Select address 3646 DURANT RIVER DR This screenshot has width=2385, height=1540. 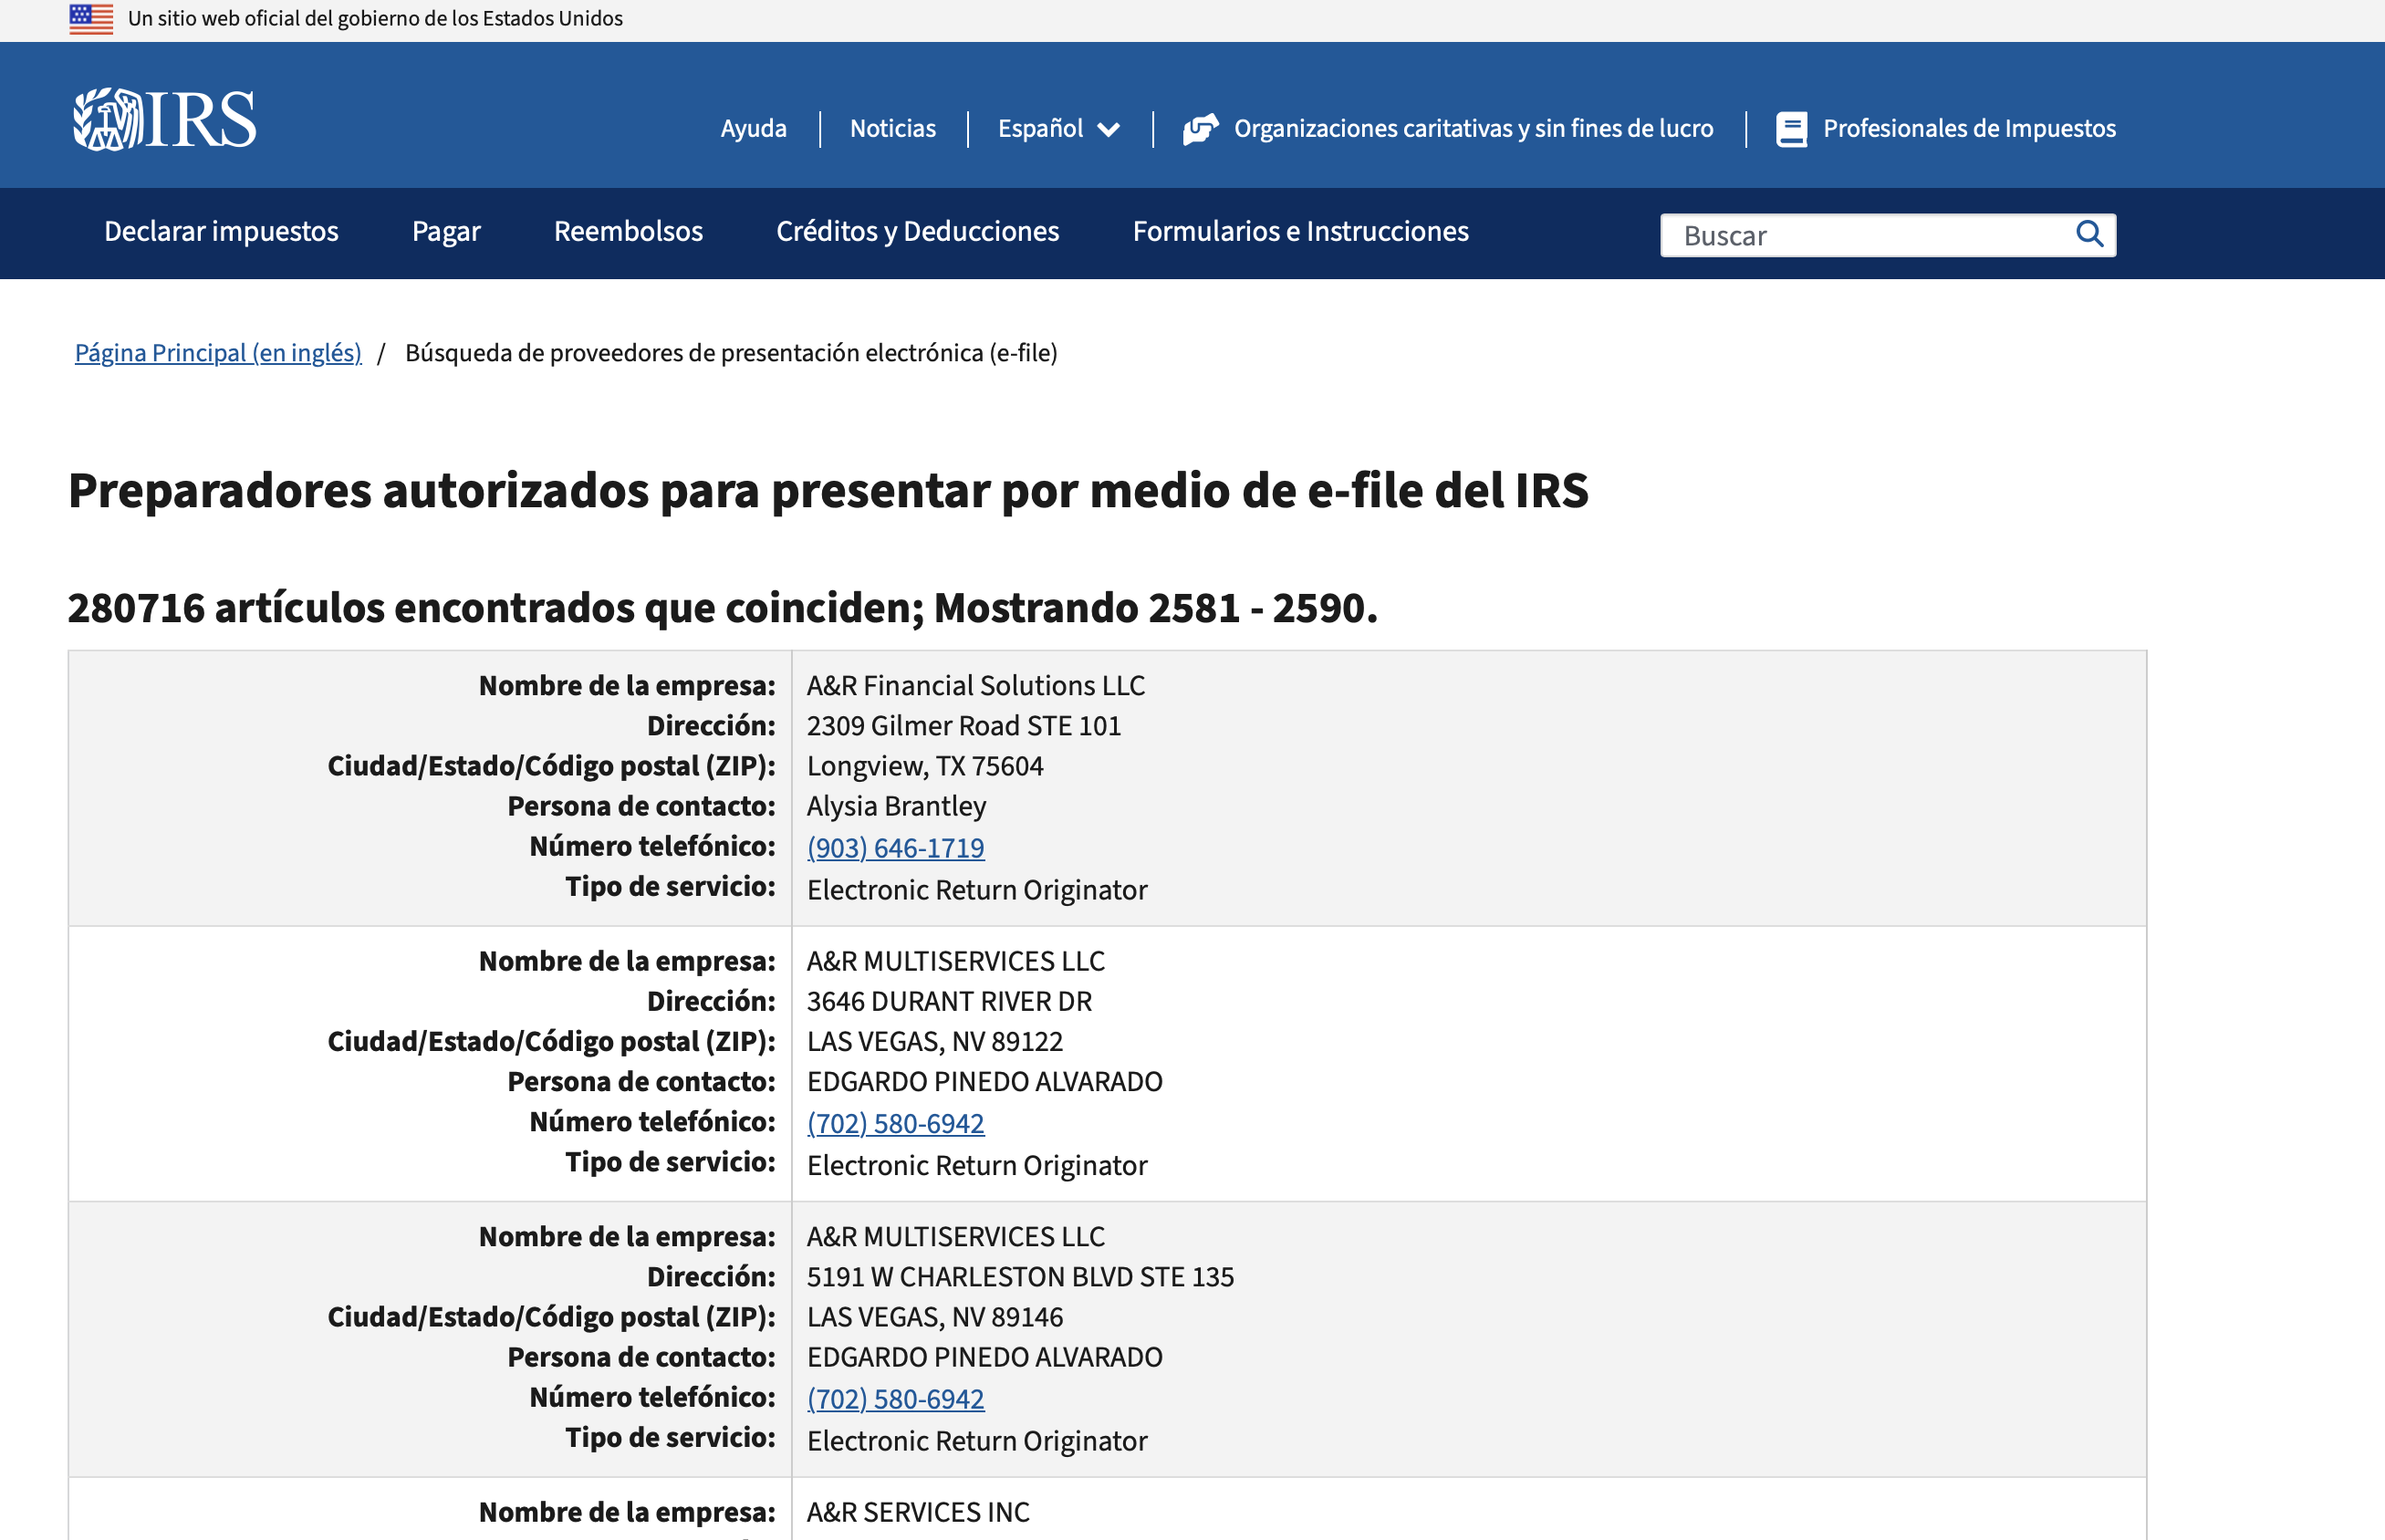(x=949, y=1002)
